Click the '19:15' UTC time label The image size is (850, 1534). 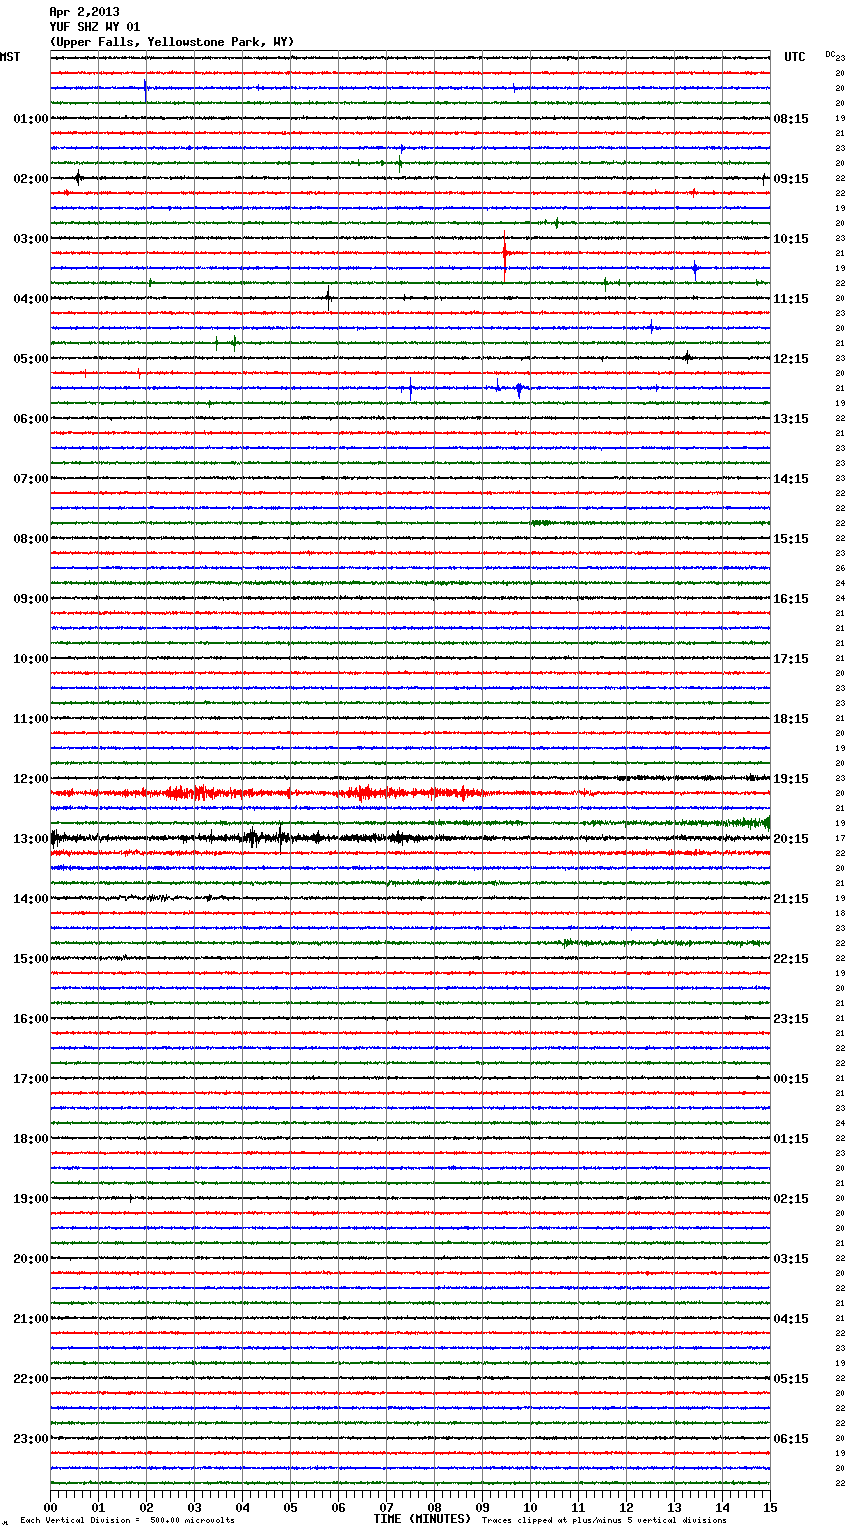tap(791, 779)
